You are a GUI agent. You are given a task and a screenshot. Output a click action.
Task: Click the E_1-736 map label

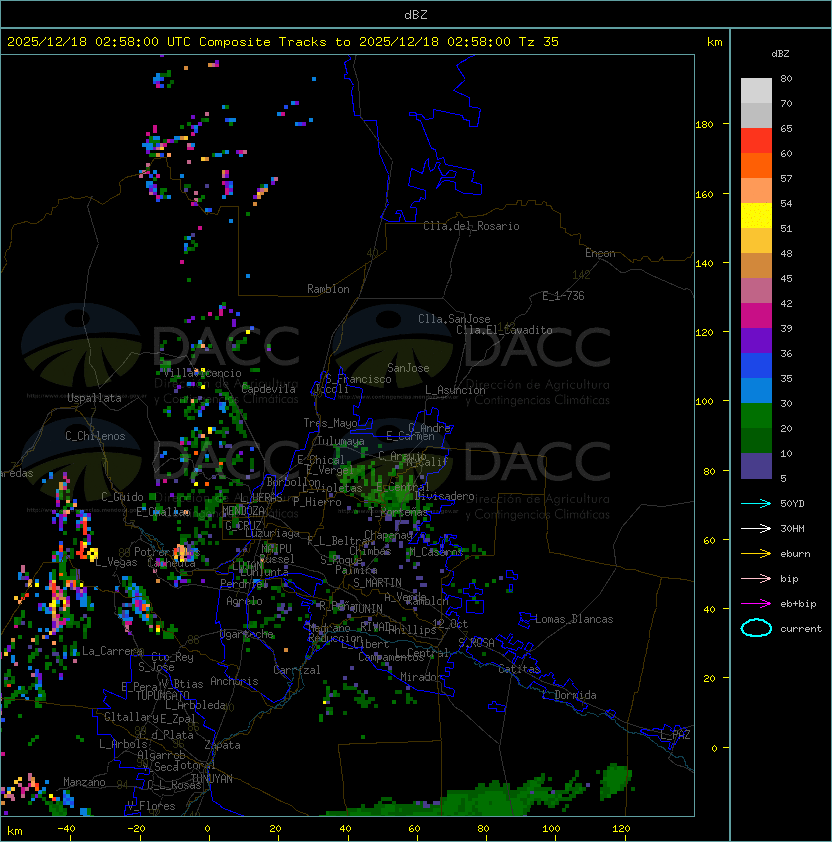tap(563, 296)
